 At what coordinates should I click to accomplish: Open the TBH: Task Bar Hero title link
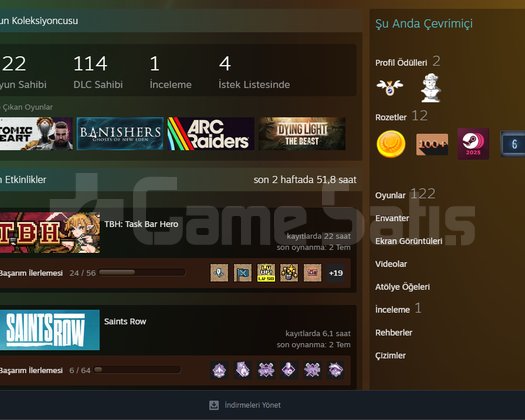[141, 224]
